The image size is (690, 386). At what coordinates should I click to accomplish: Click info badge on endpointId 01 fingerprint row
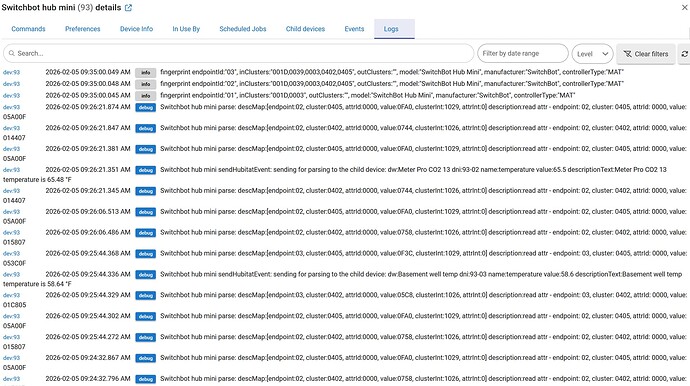coord(146,96)
